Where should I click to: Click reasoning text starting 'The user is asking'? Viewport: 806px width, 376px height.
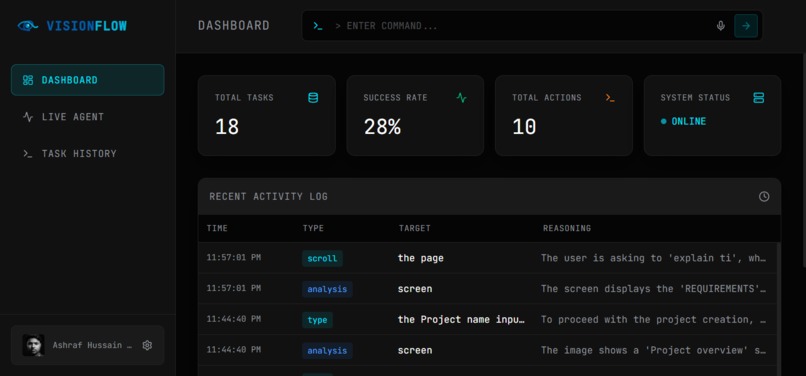coord(654,258)
